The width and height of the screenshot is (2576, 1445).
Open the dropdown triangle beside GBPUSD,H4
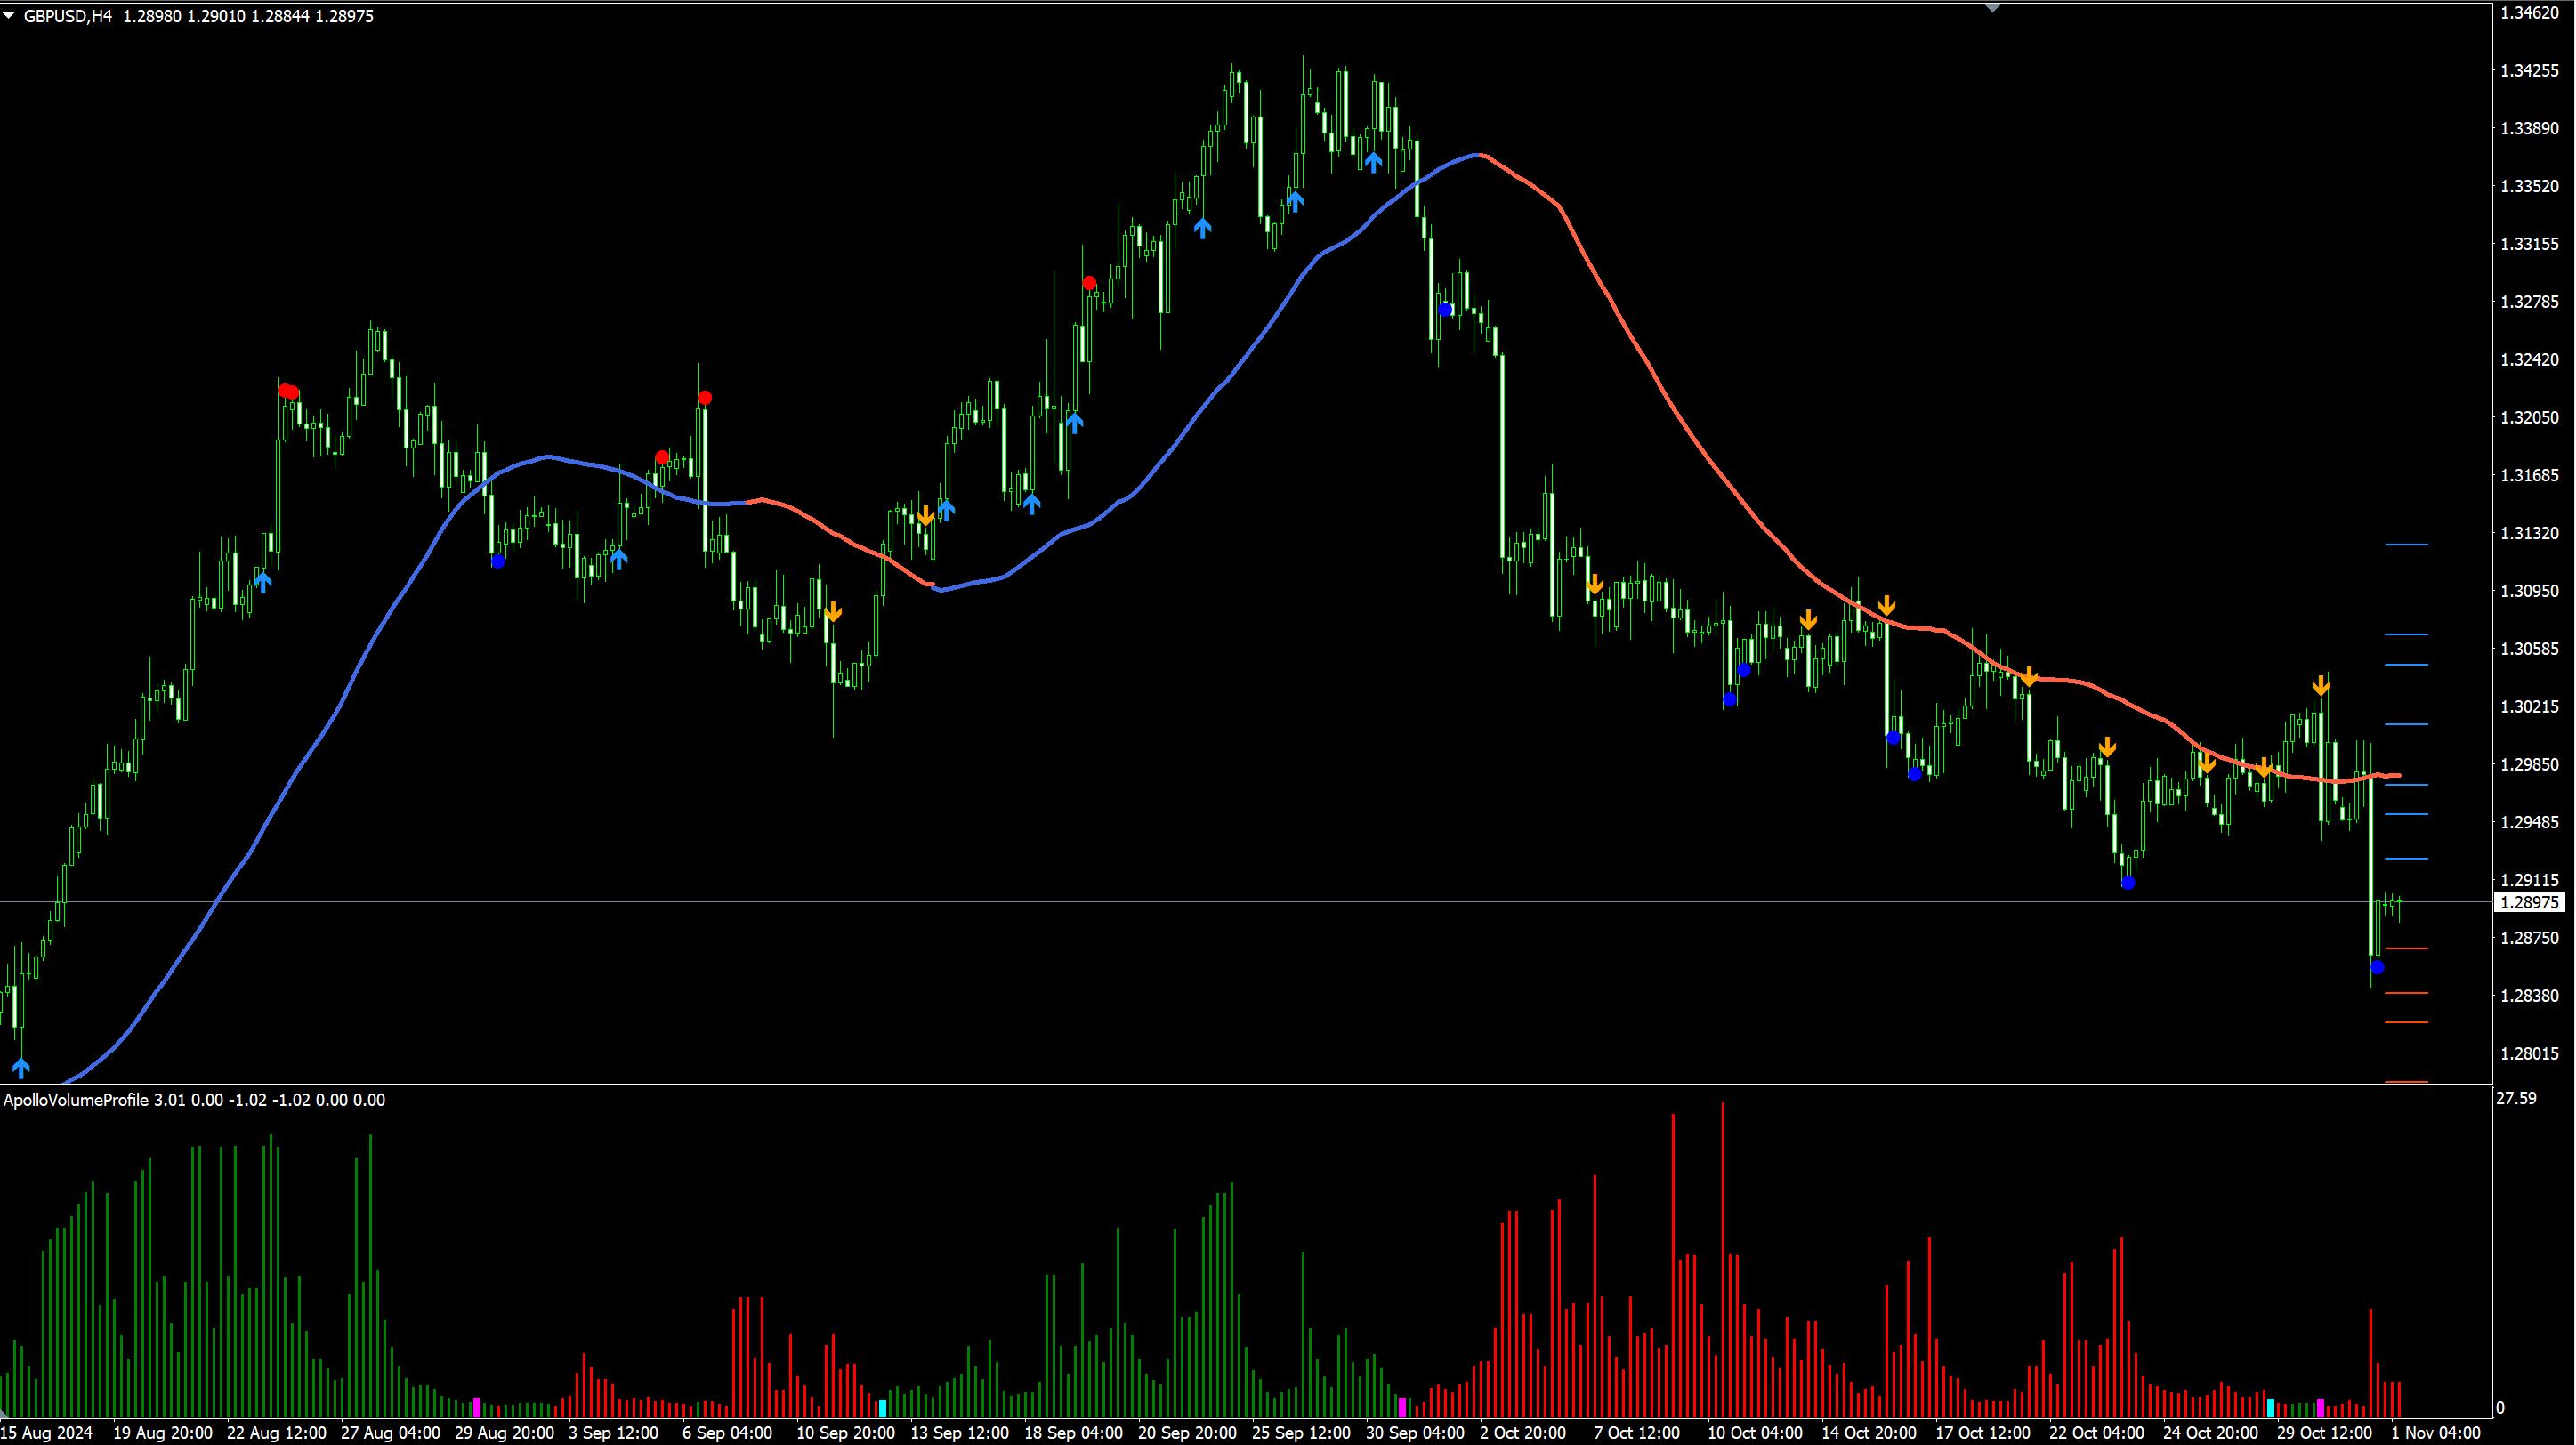9,16
